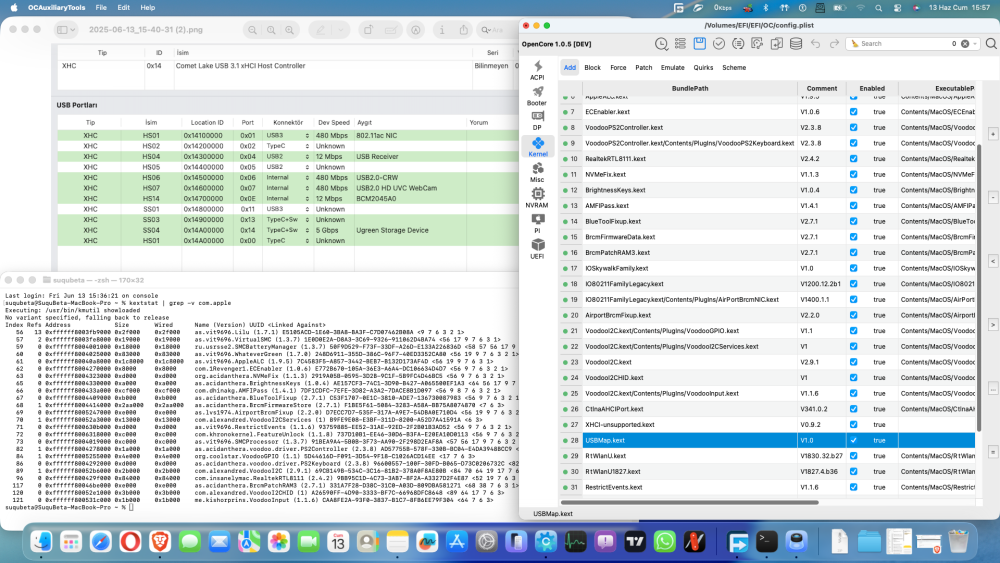Open the Preview search field options
The height and width of the screenshot is (563, 1000).
tap(486, 30)
